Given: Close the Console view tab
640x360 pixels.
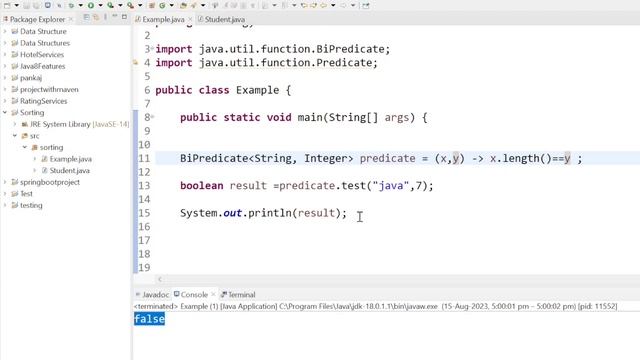Looking at the screenshot, I should pos(213,294).
